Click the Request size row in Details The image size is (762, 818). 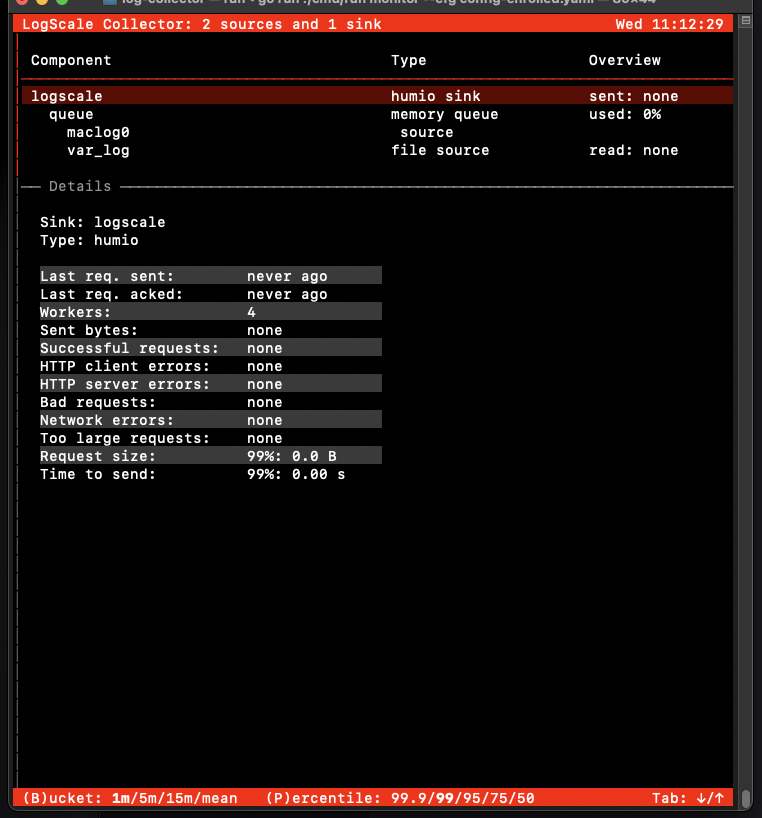(210, 456)
